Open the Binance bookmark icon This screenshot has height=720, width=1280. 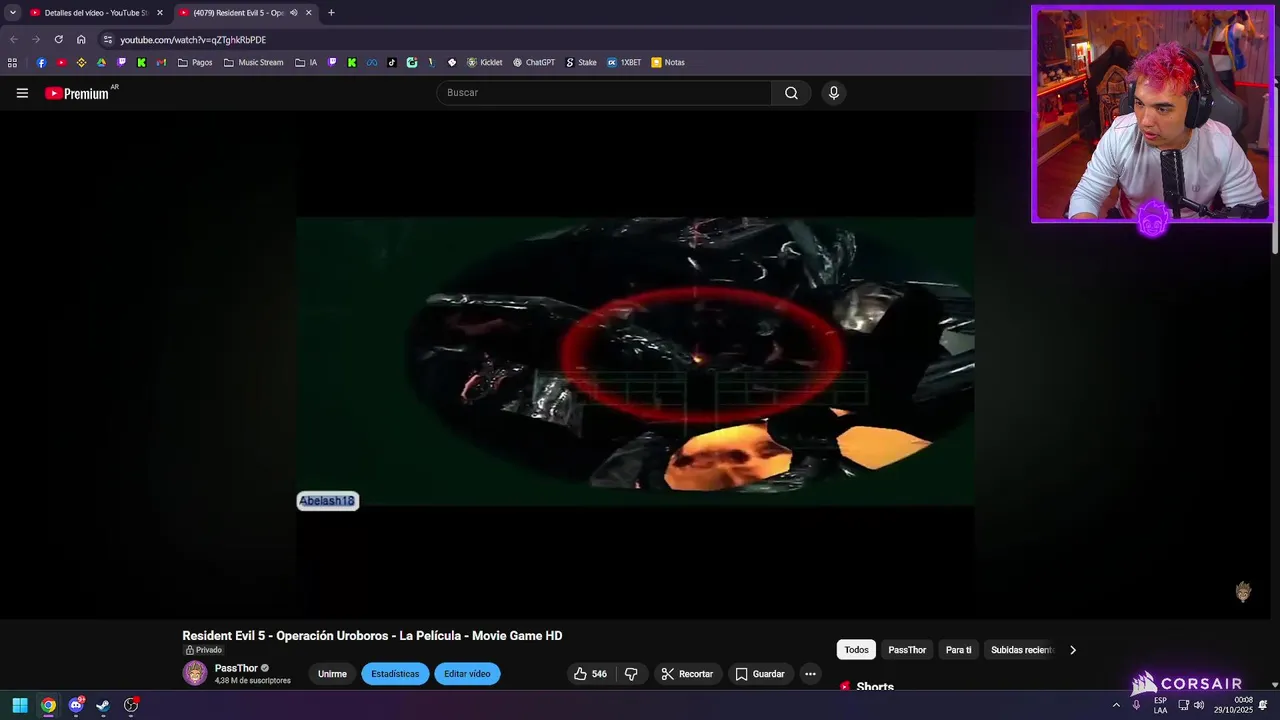[81, 62]
